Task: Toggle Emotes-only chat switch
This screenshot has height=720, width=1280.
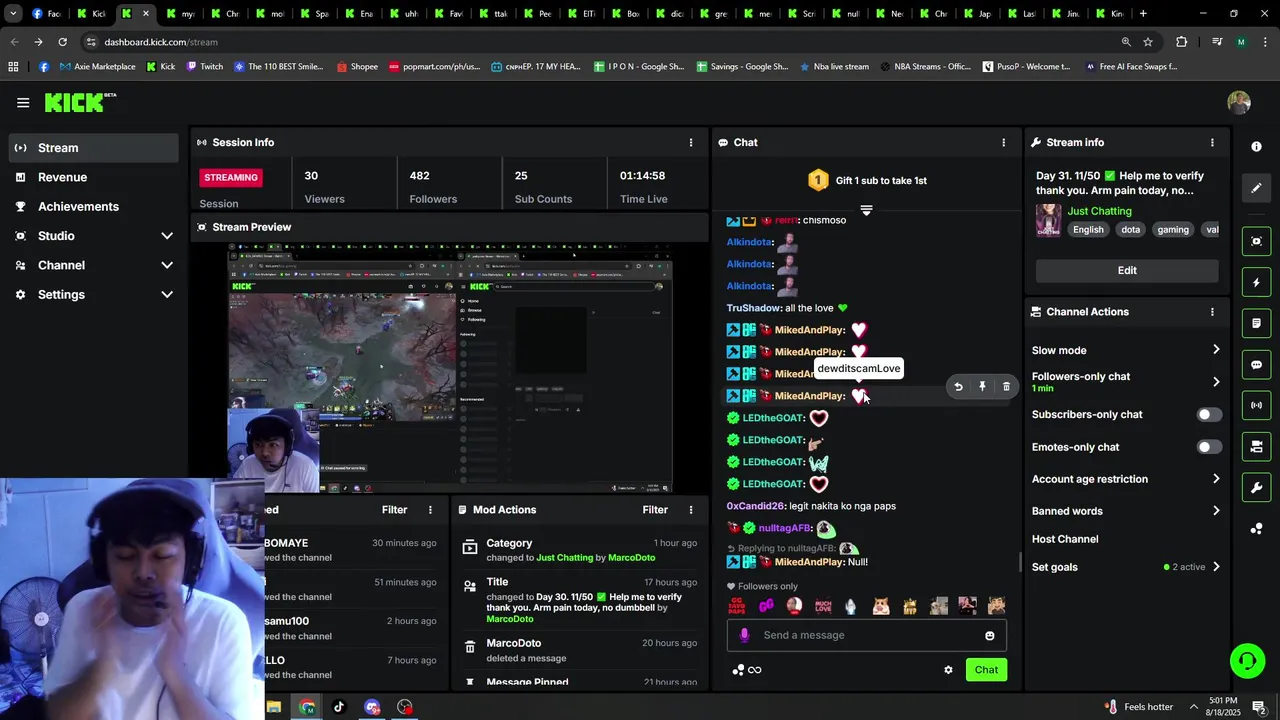Action: [x=1209, y=447]
